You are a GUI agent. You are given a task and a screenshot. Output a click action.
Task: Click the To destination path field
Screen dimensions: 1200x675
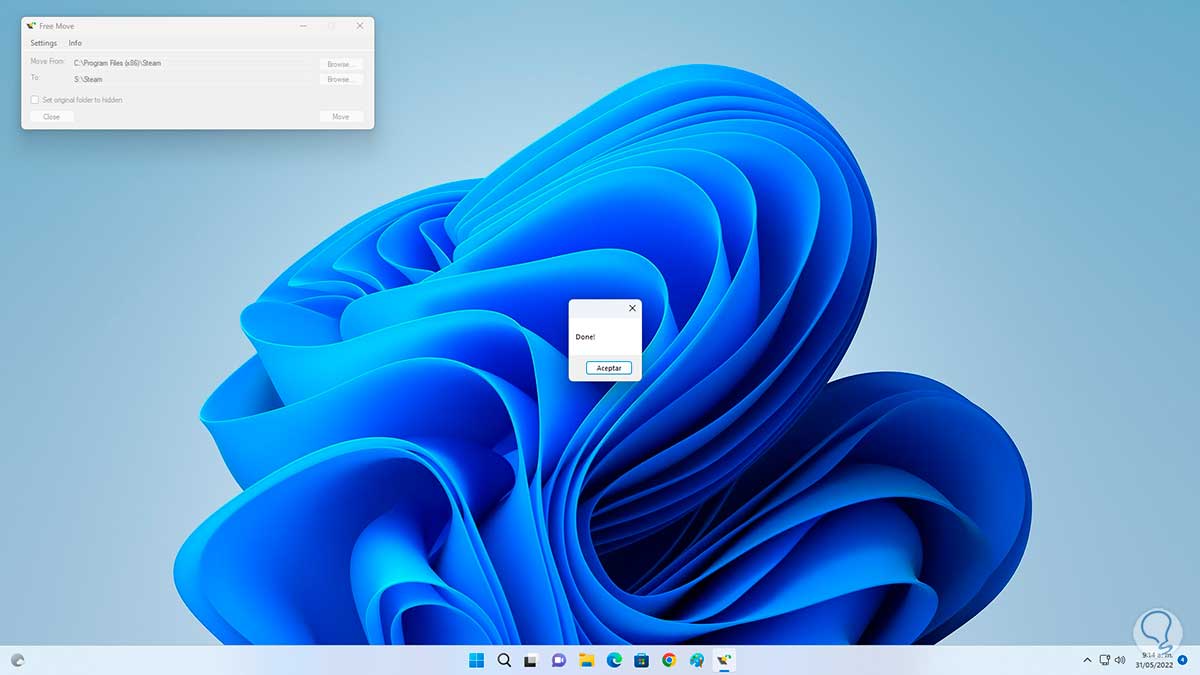pyautogui.click(x=192, y=79)
